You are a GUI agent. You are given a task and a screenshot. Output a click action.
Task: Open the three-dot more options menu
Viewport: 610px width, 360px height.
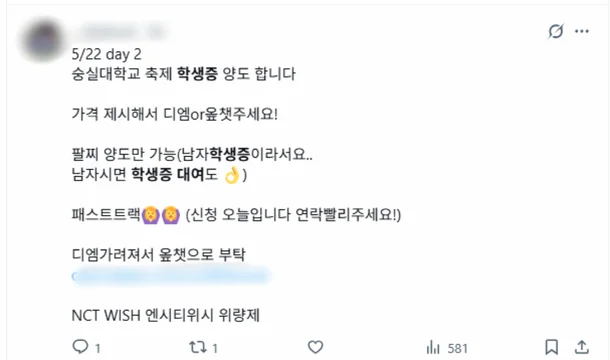click(582, 31)
